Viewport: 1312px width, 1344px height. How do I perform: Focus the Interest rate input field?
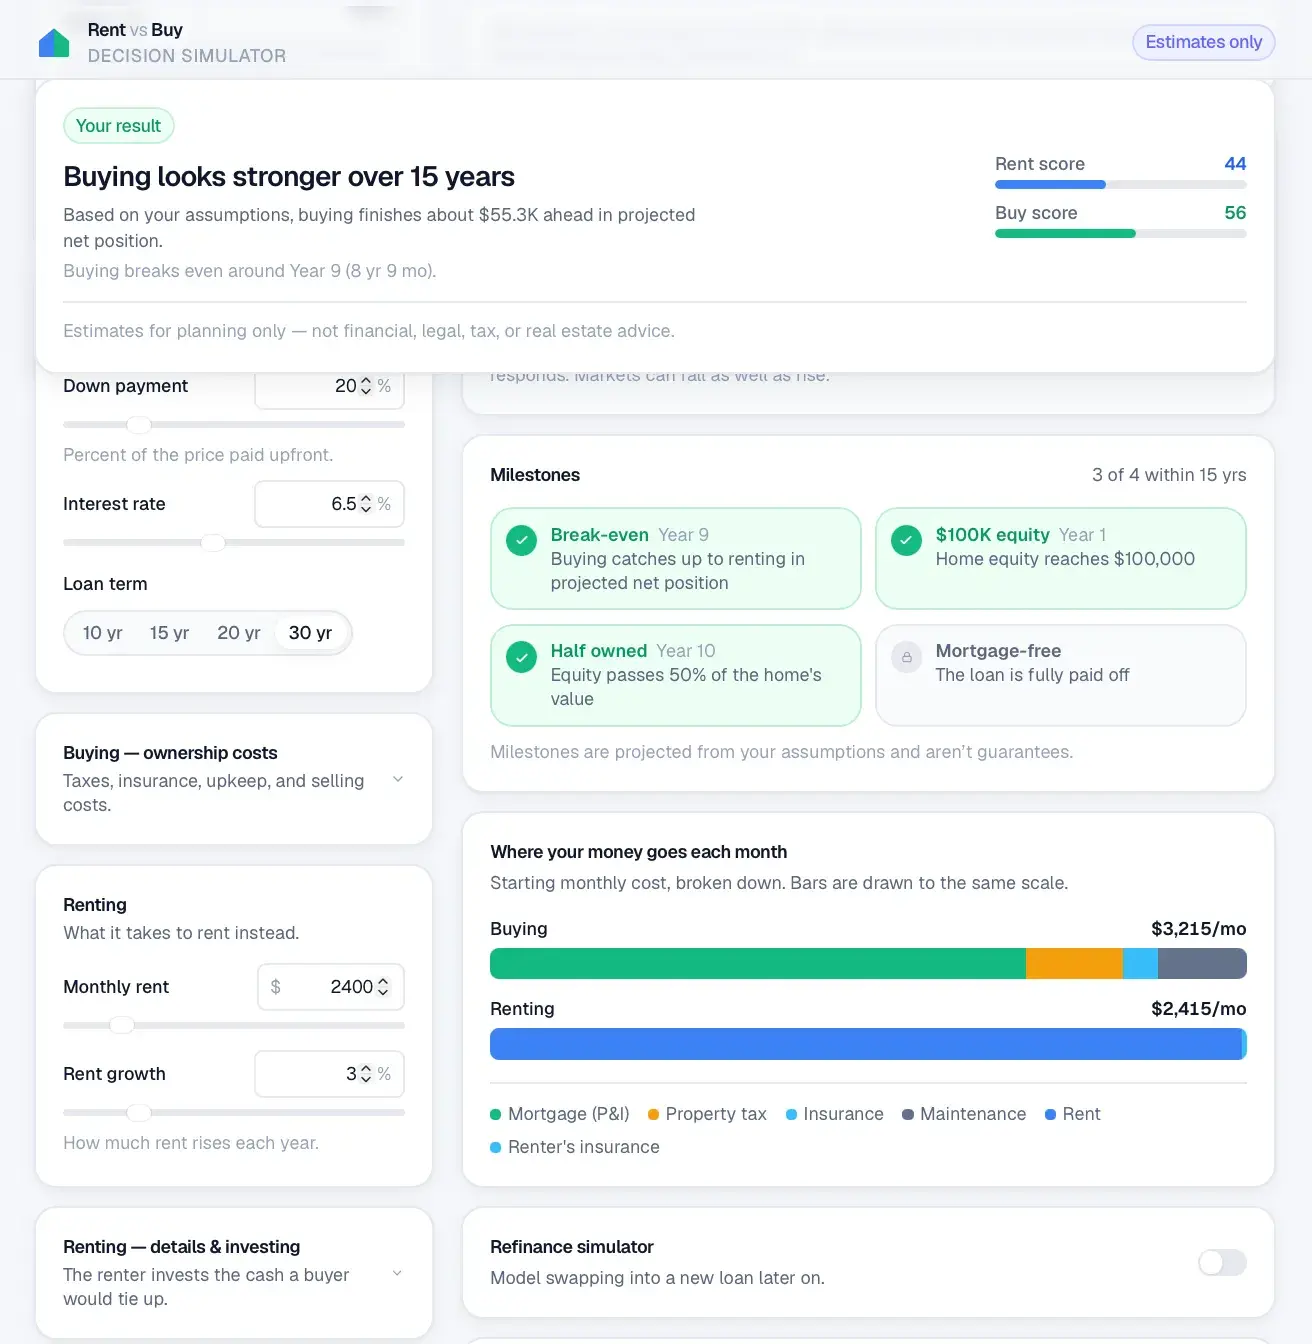(330, 504)
